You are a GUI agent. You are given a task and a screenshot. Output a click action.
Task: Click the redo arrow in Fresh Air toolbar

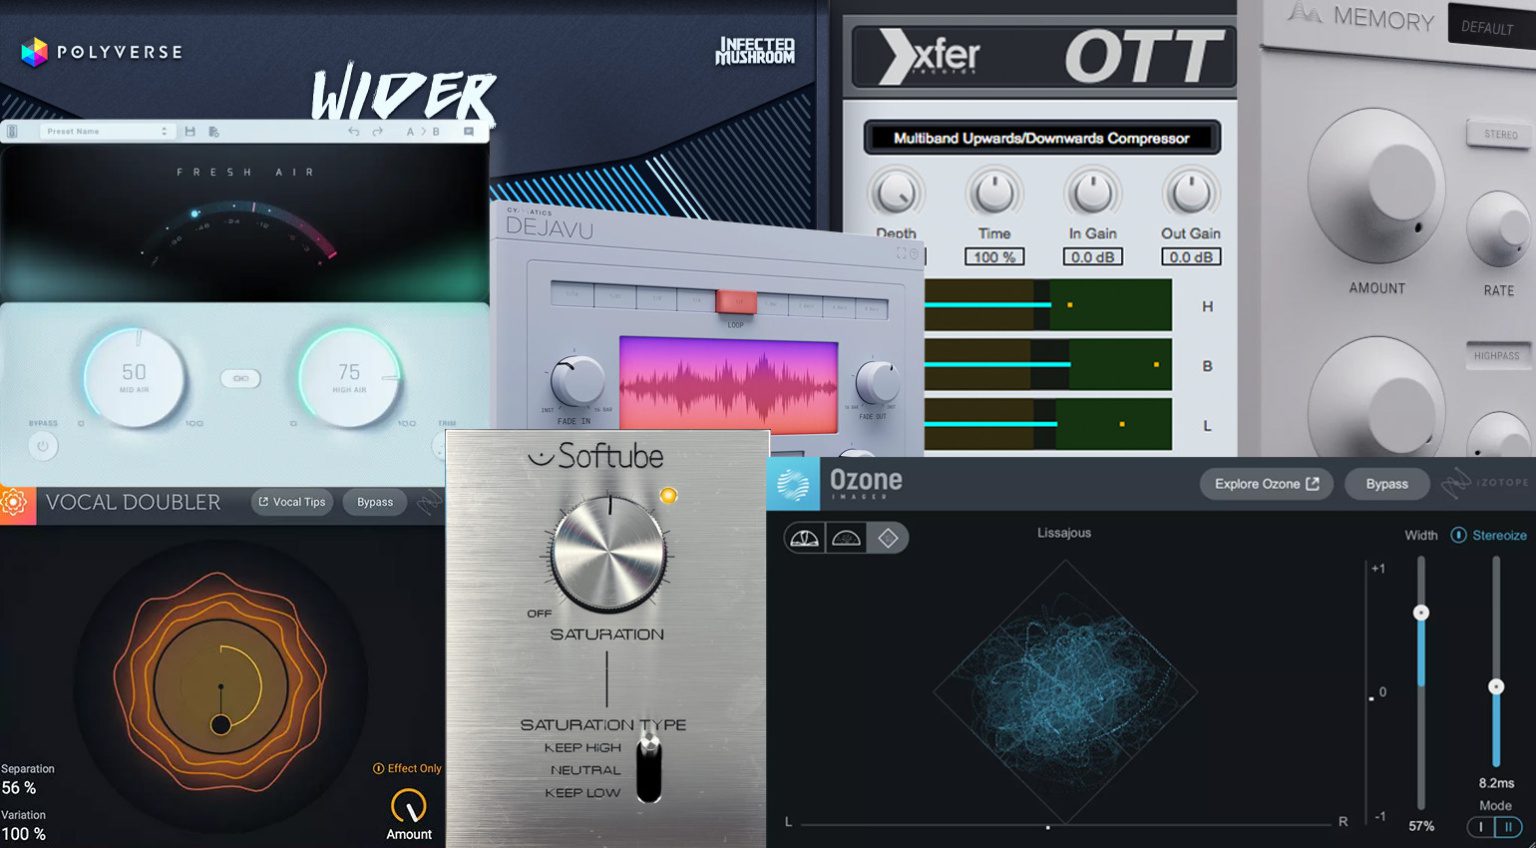(x=378, y=130)
